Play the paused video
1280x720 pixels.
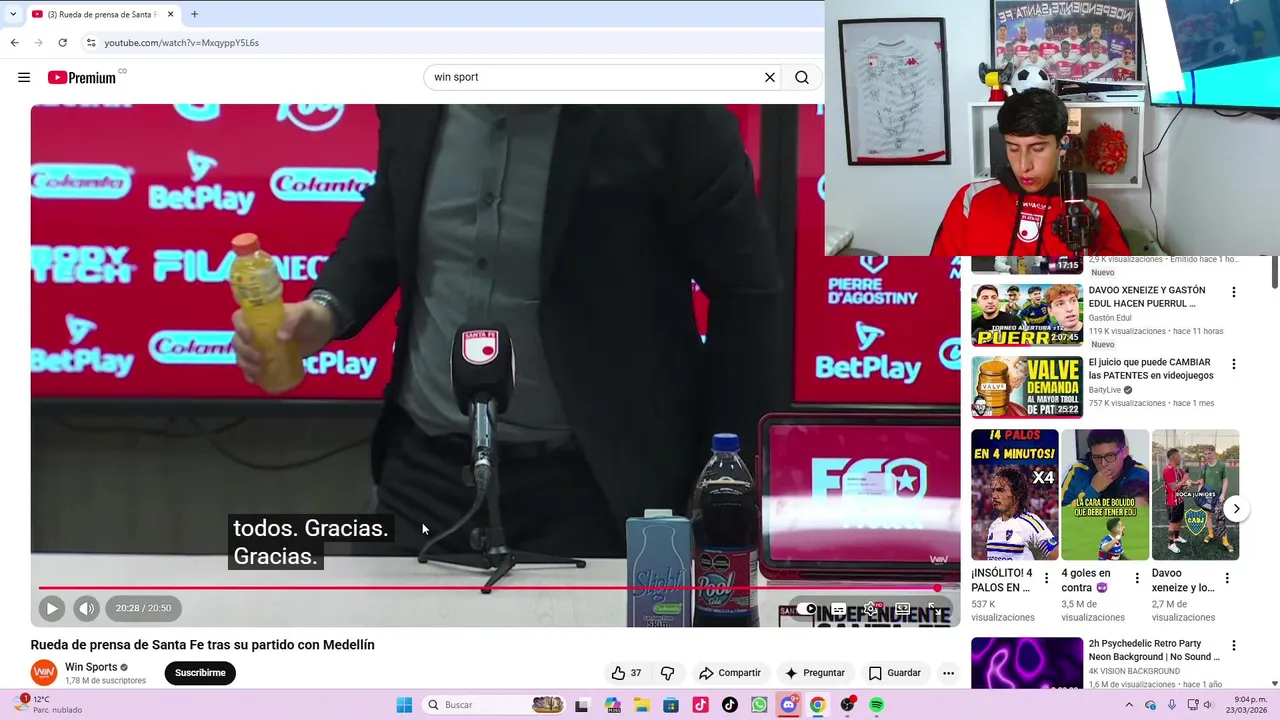(52, 608)
